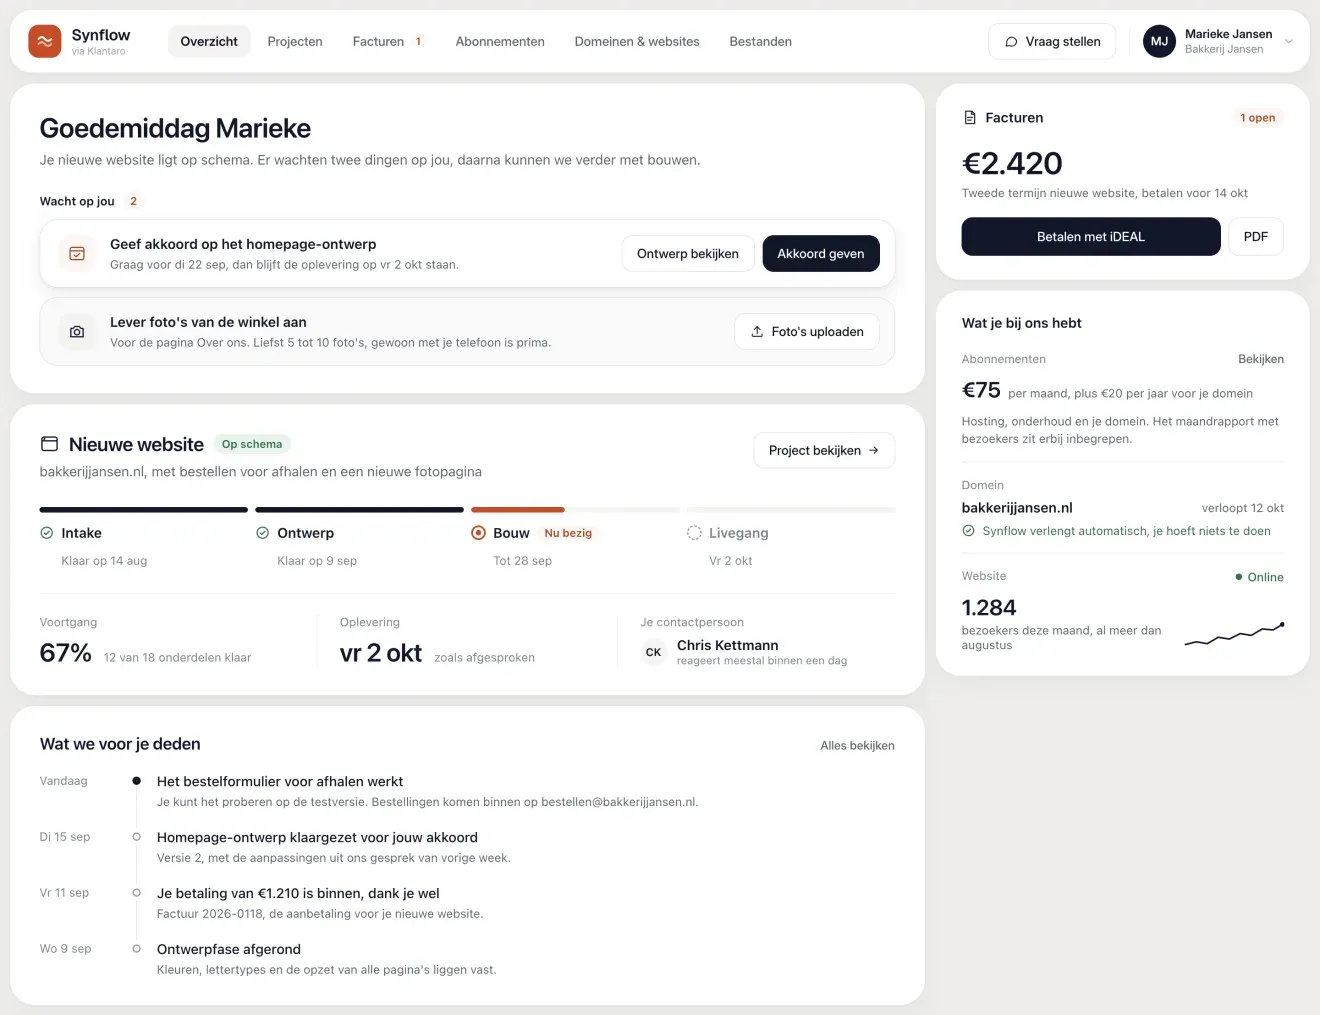Click the MJ avatar for Marieke Jansen
The width and height of the screenshot is (1320, 1015).
[1159, 41]
